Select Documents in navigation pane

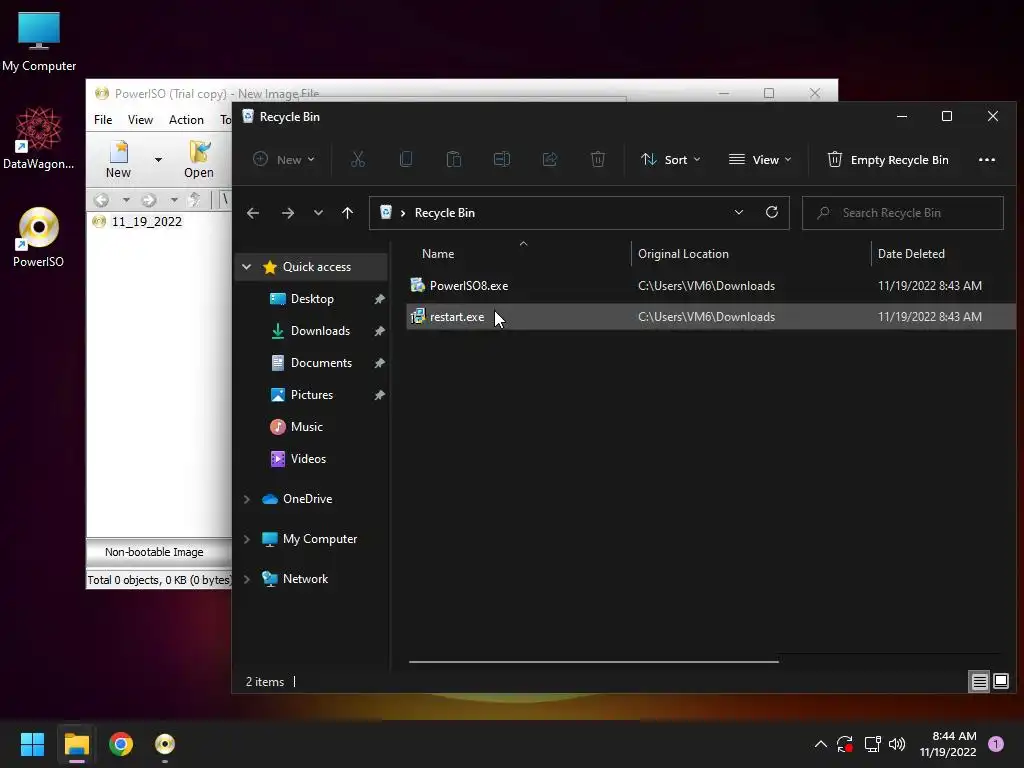click(321, 363)
